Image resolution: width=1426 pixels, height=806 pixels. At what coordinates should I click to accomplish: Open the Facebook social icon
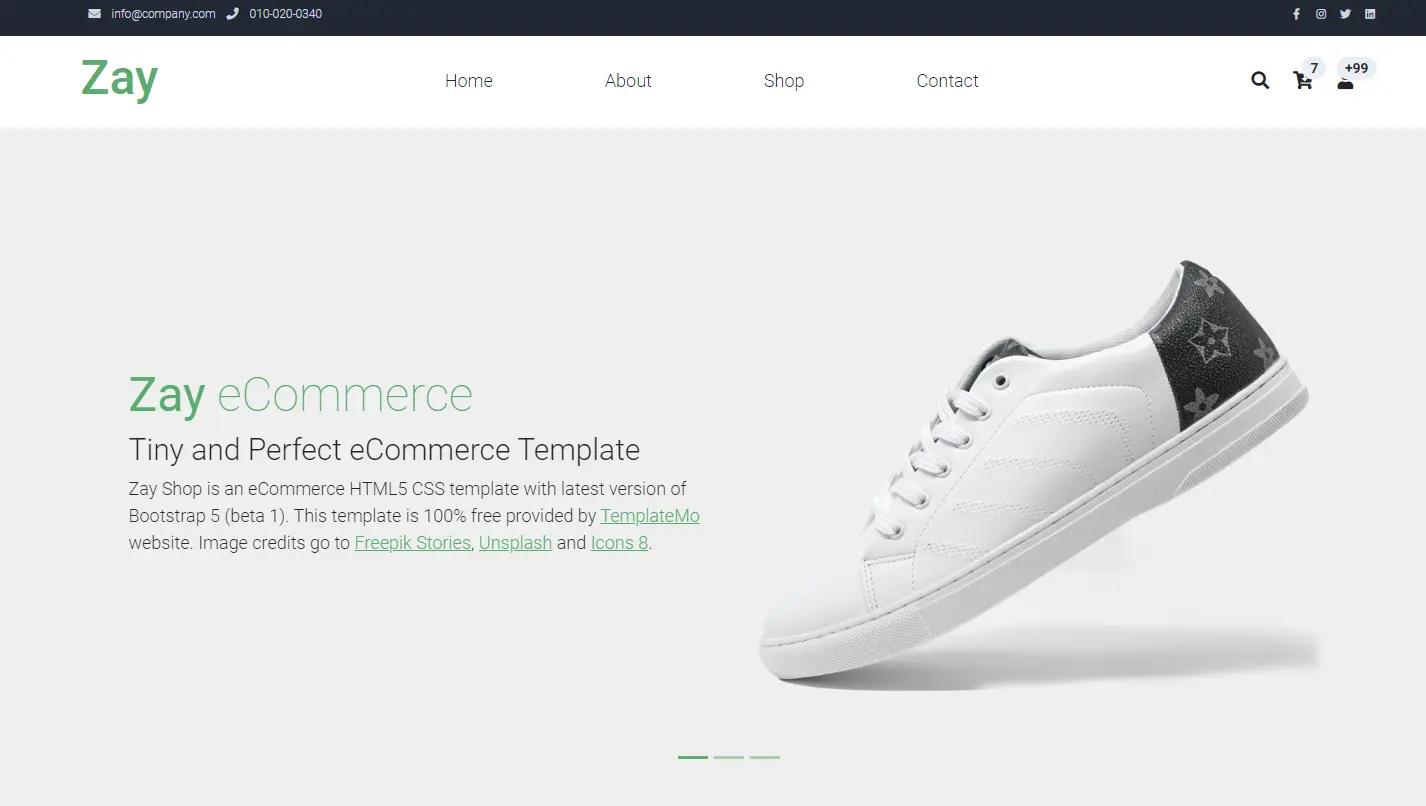pyautogui.click(x=1297, y=14)
